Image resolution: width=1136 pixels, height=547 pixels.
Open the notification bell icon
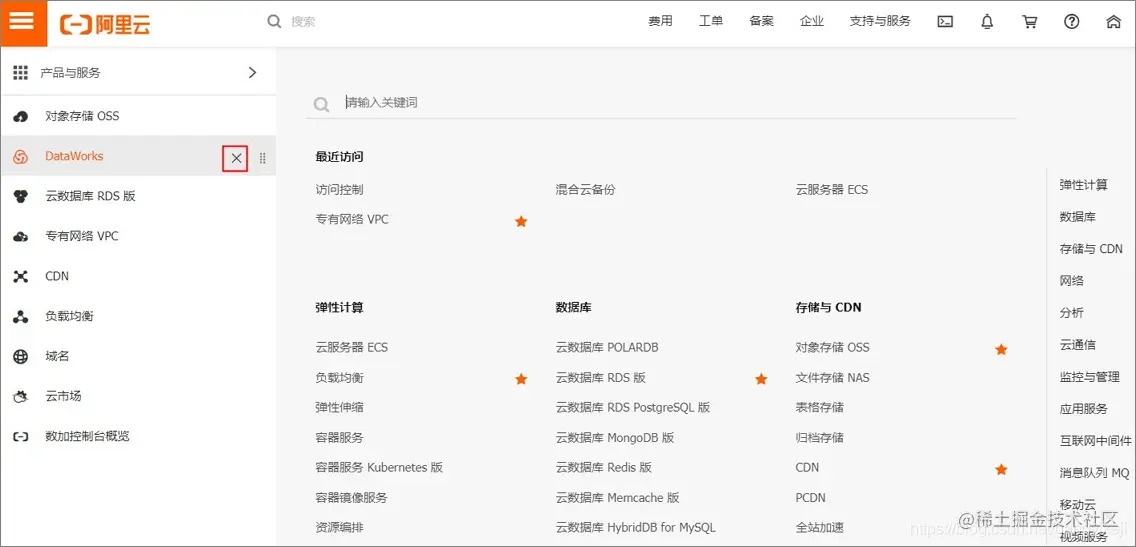pos(987,22)
